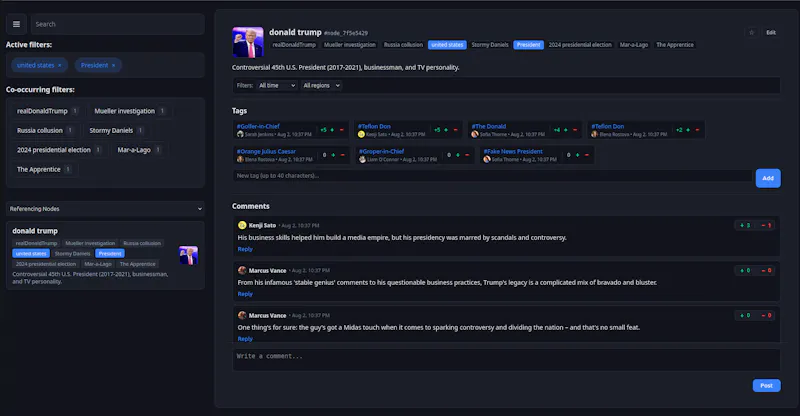Toggle 'Mueller investigation' chip in the node header
Screen dimensions: 800x416
[349, 45]
